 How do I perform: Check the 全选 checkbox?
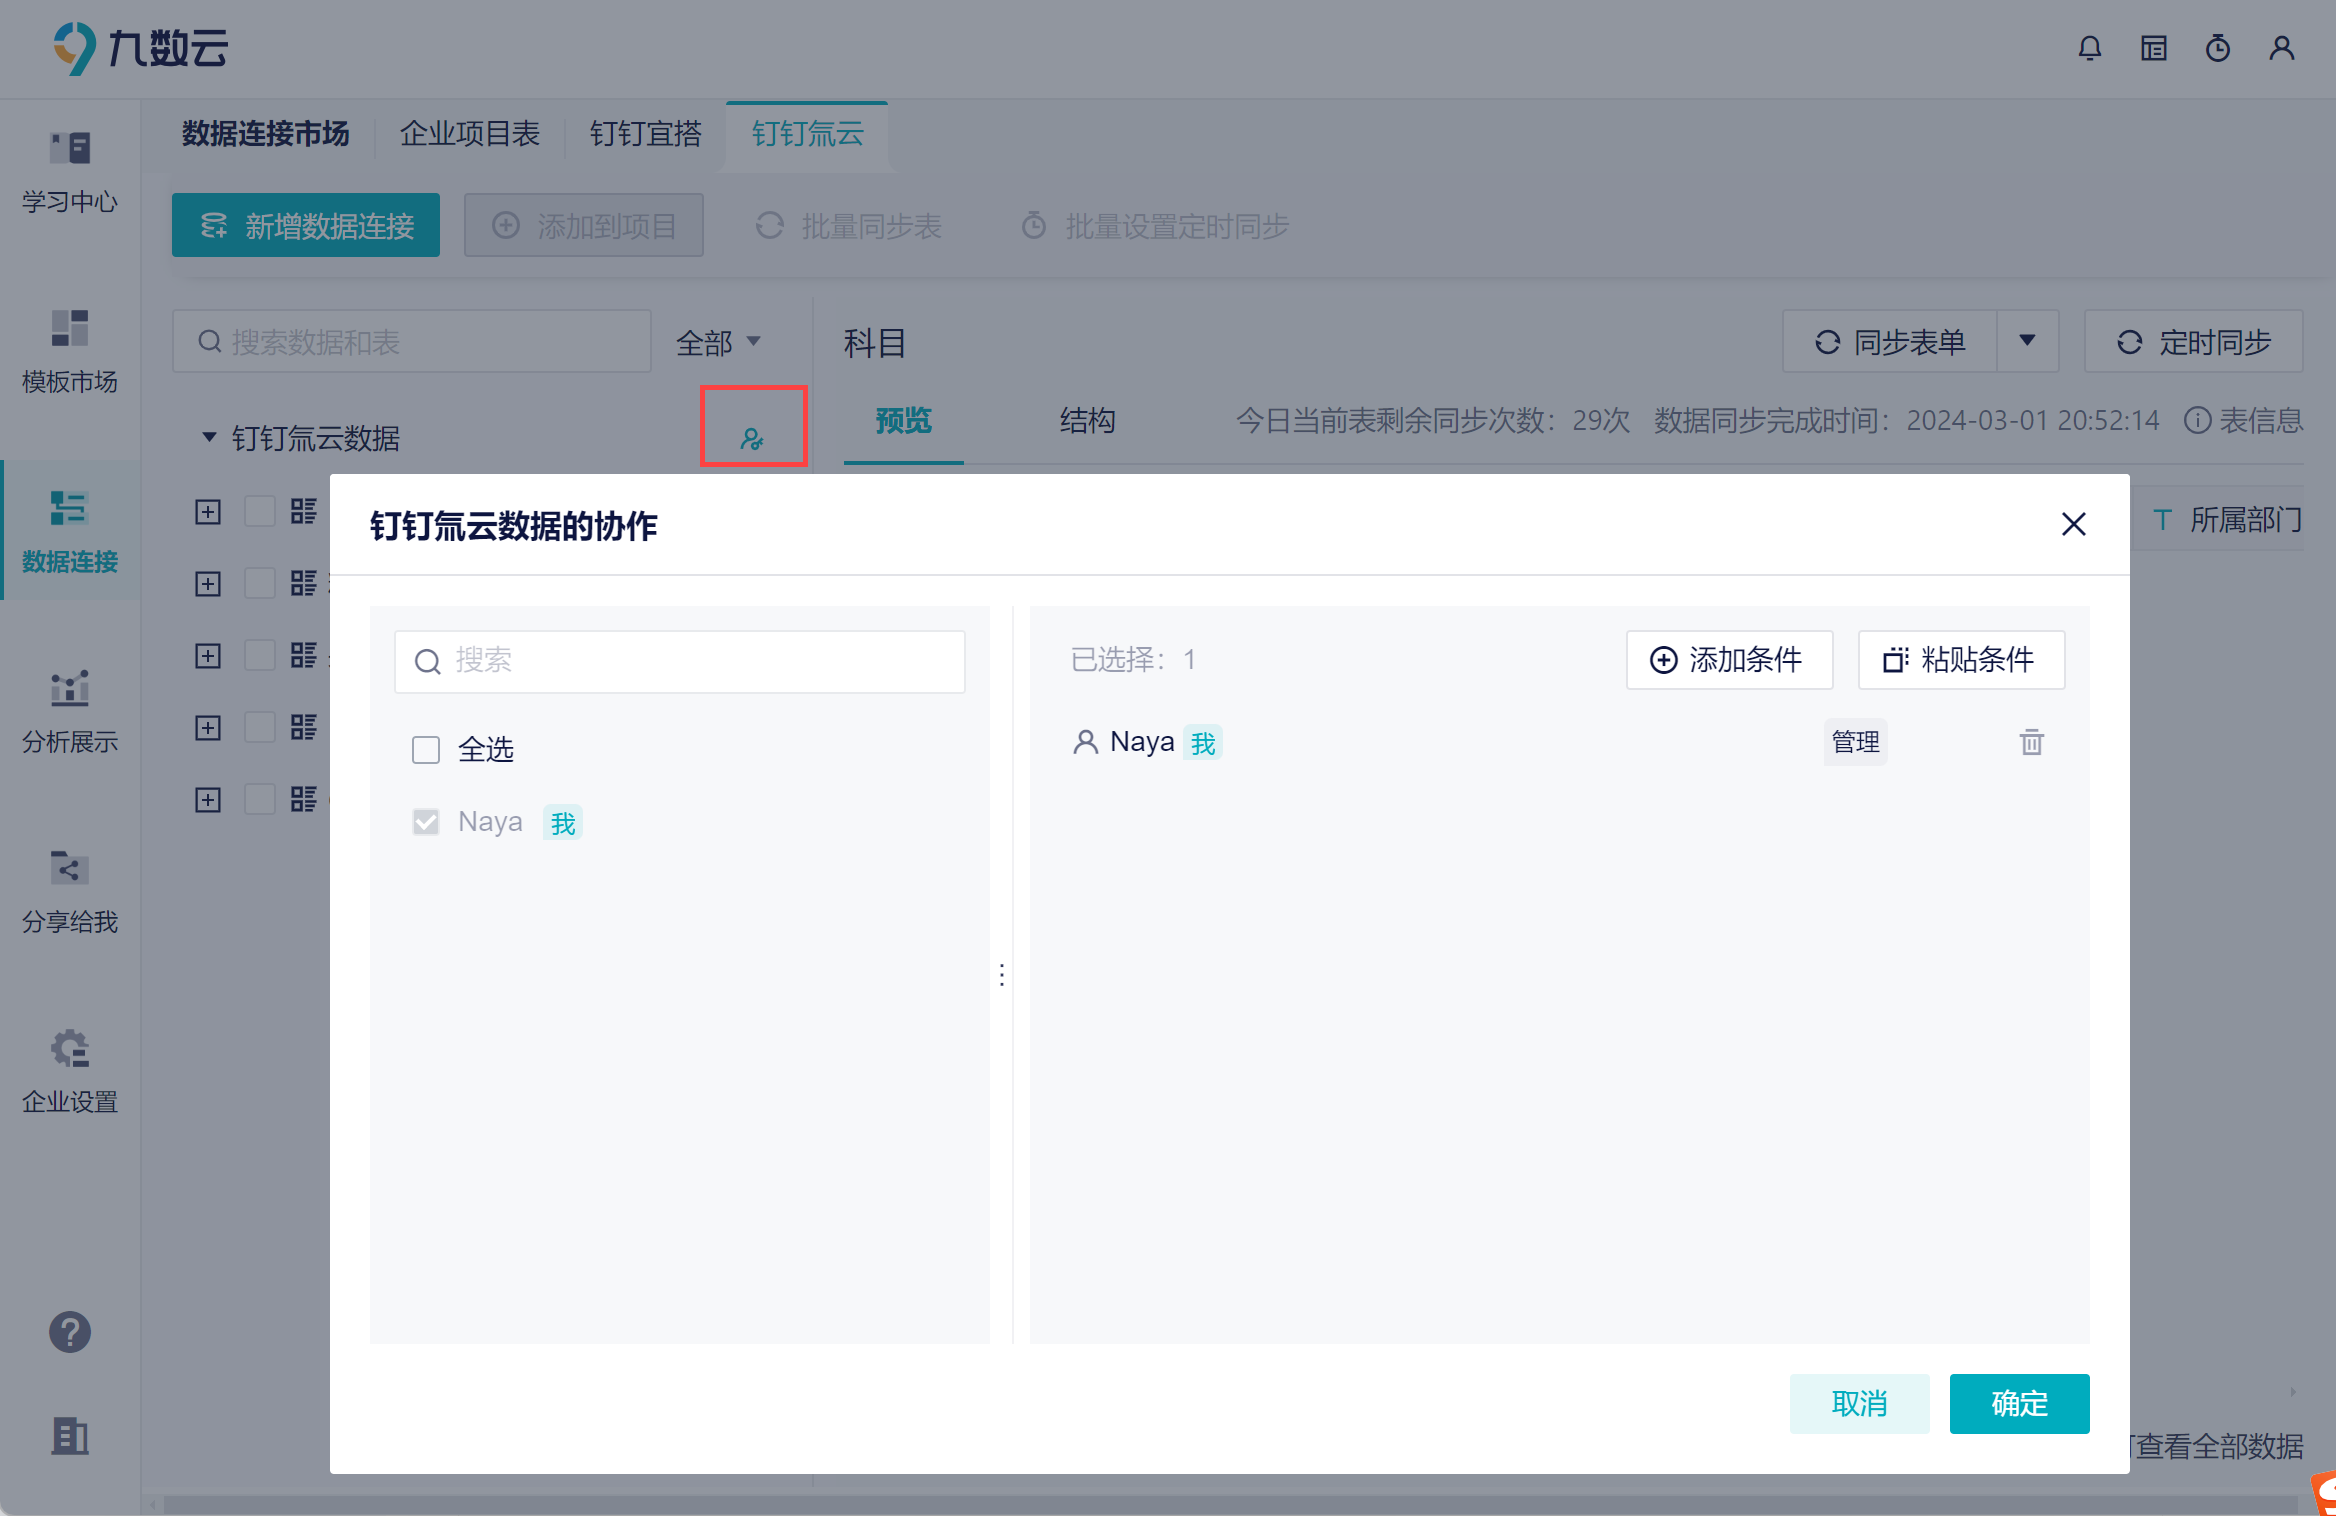tap(426, 749)
